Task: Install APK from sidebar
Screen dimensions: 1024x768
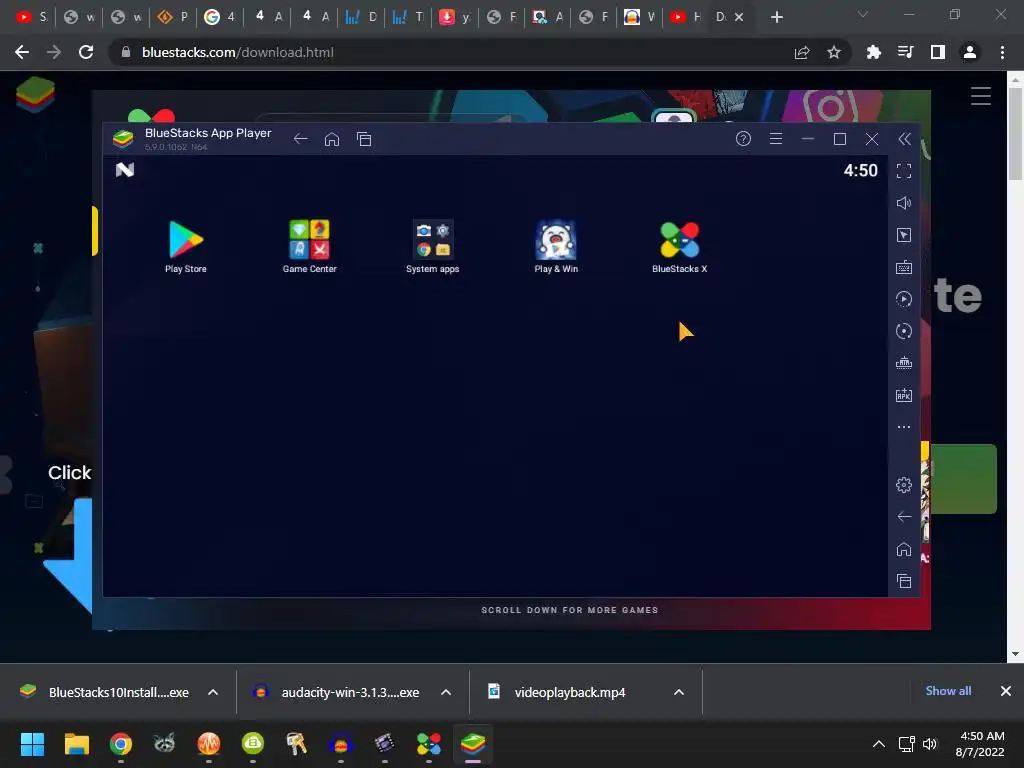Action: click(x=904, y=395)
